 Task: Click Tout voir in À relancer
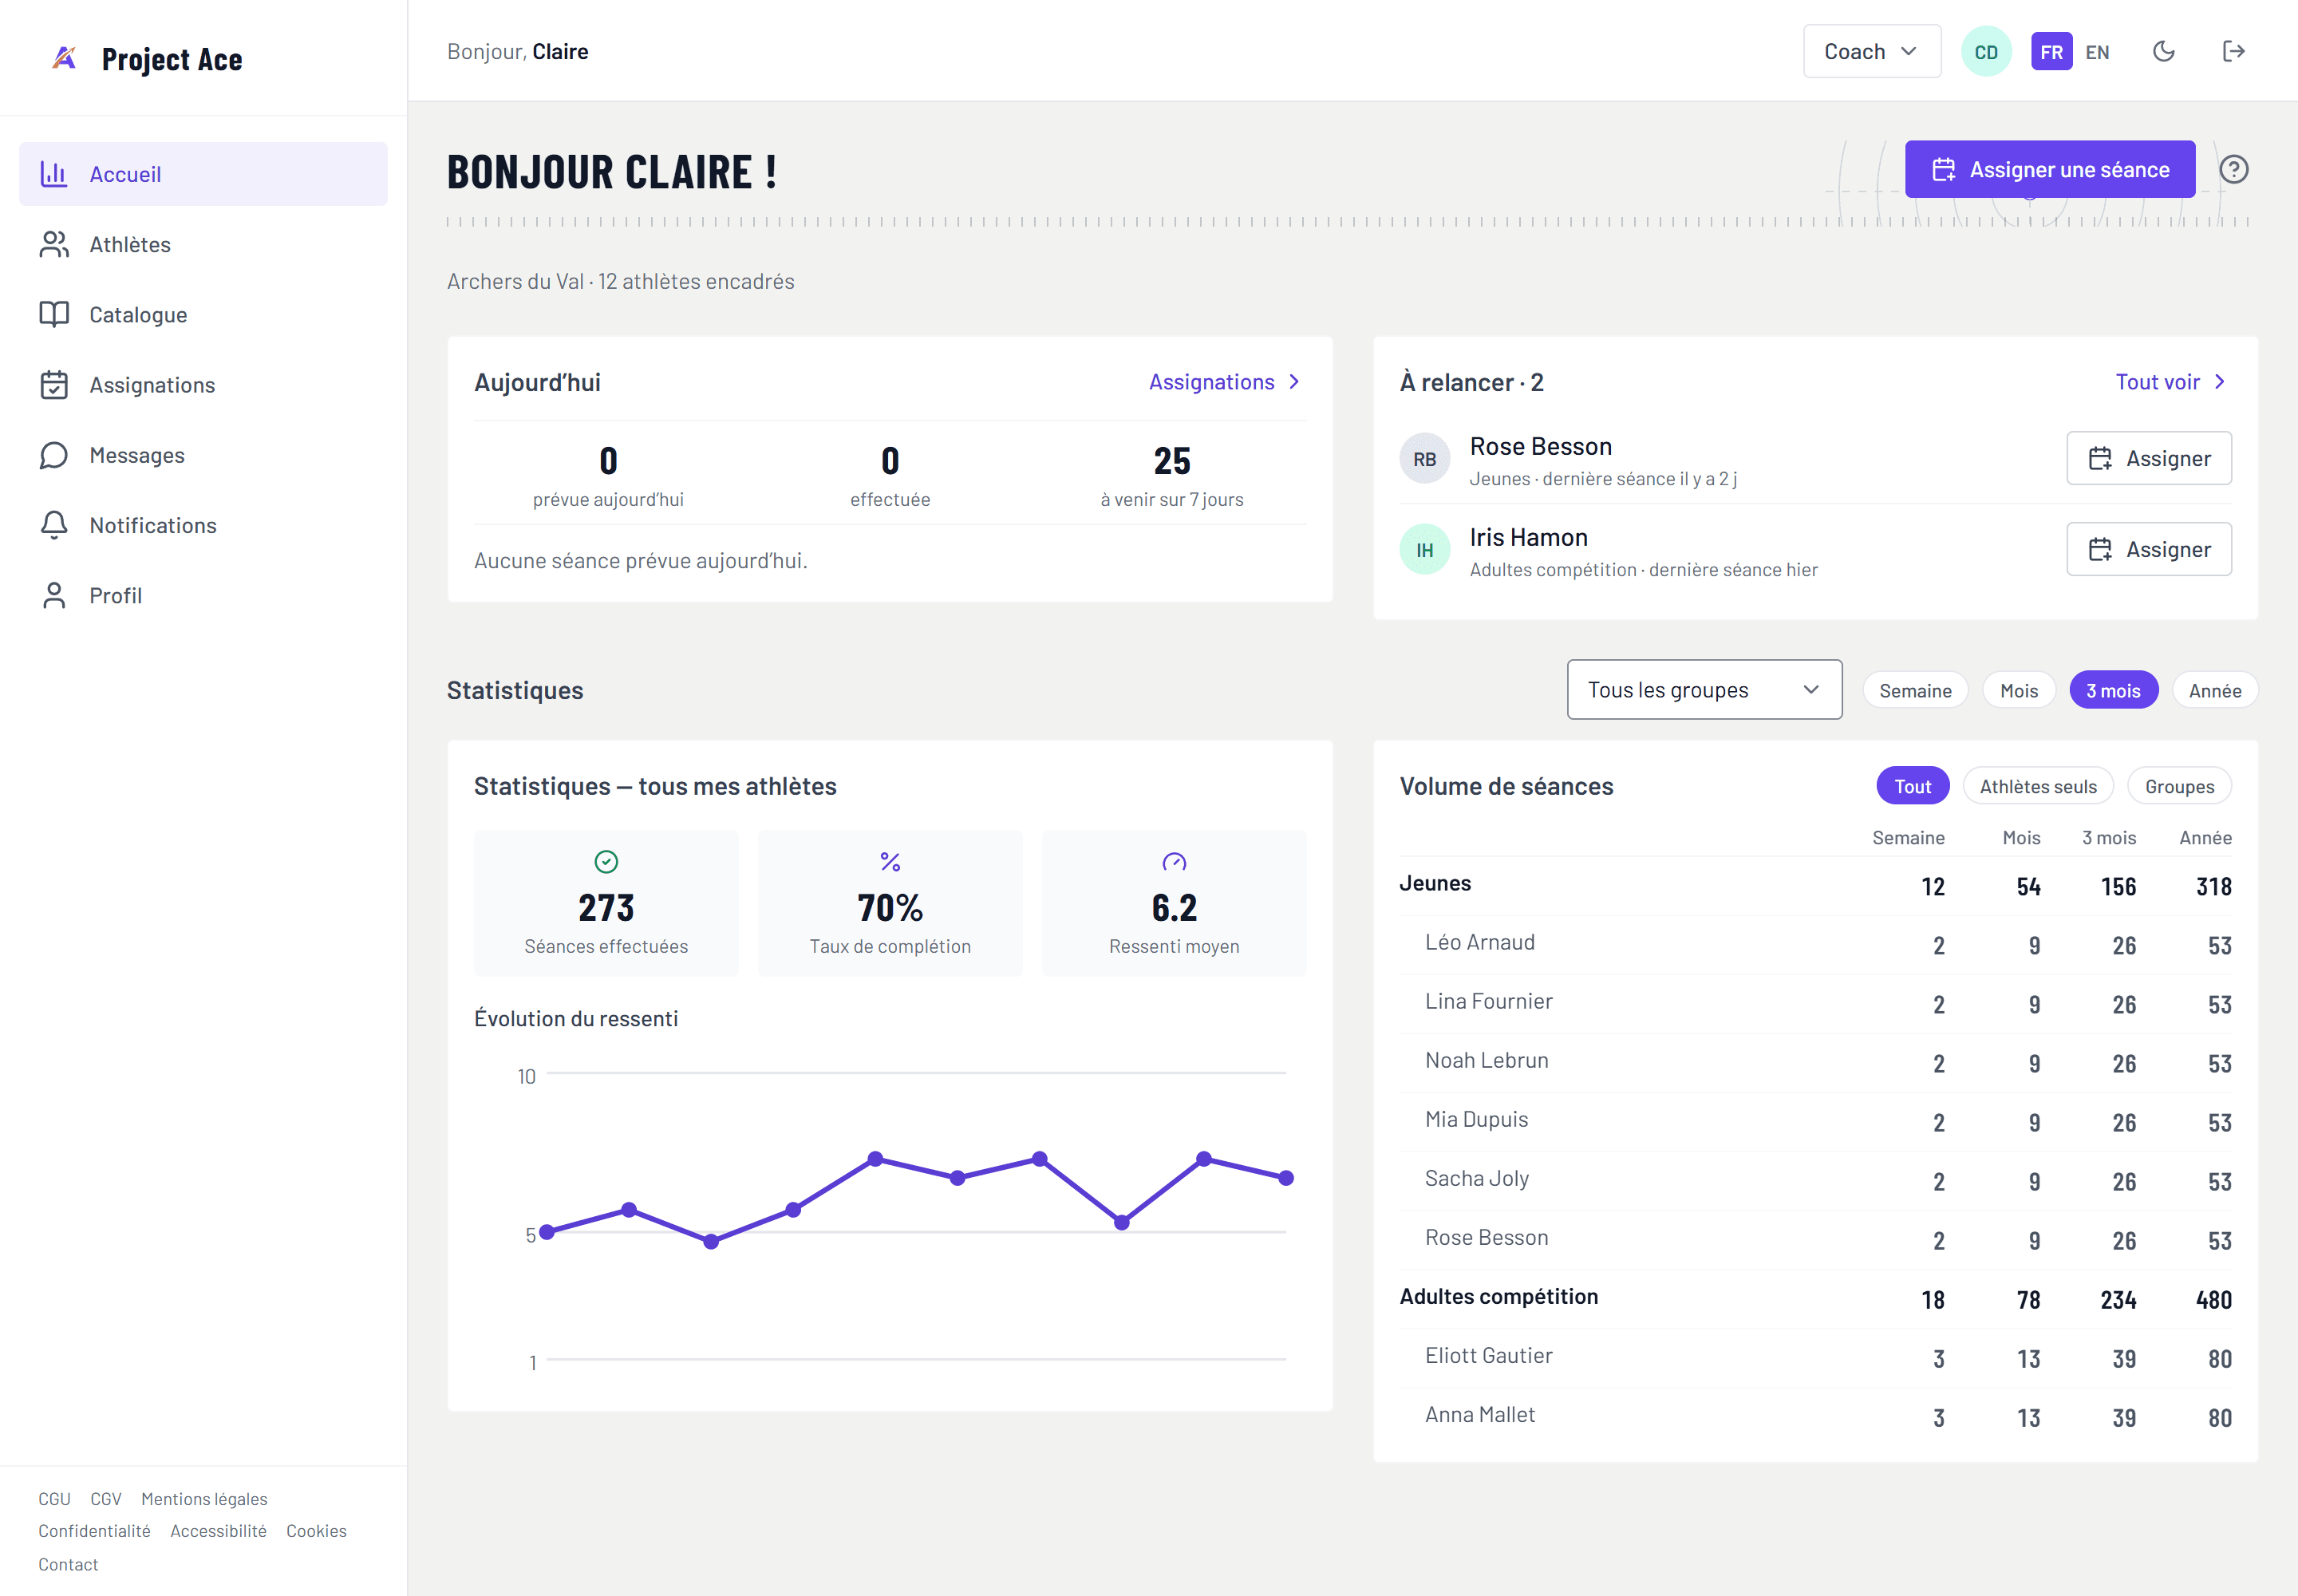[2170, 382]
